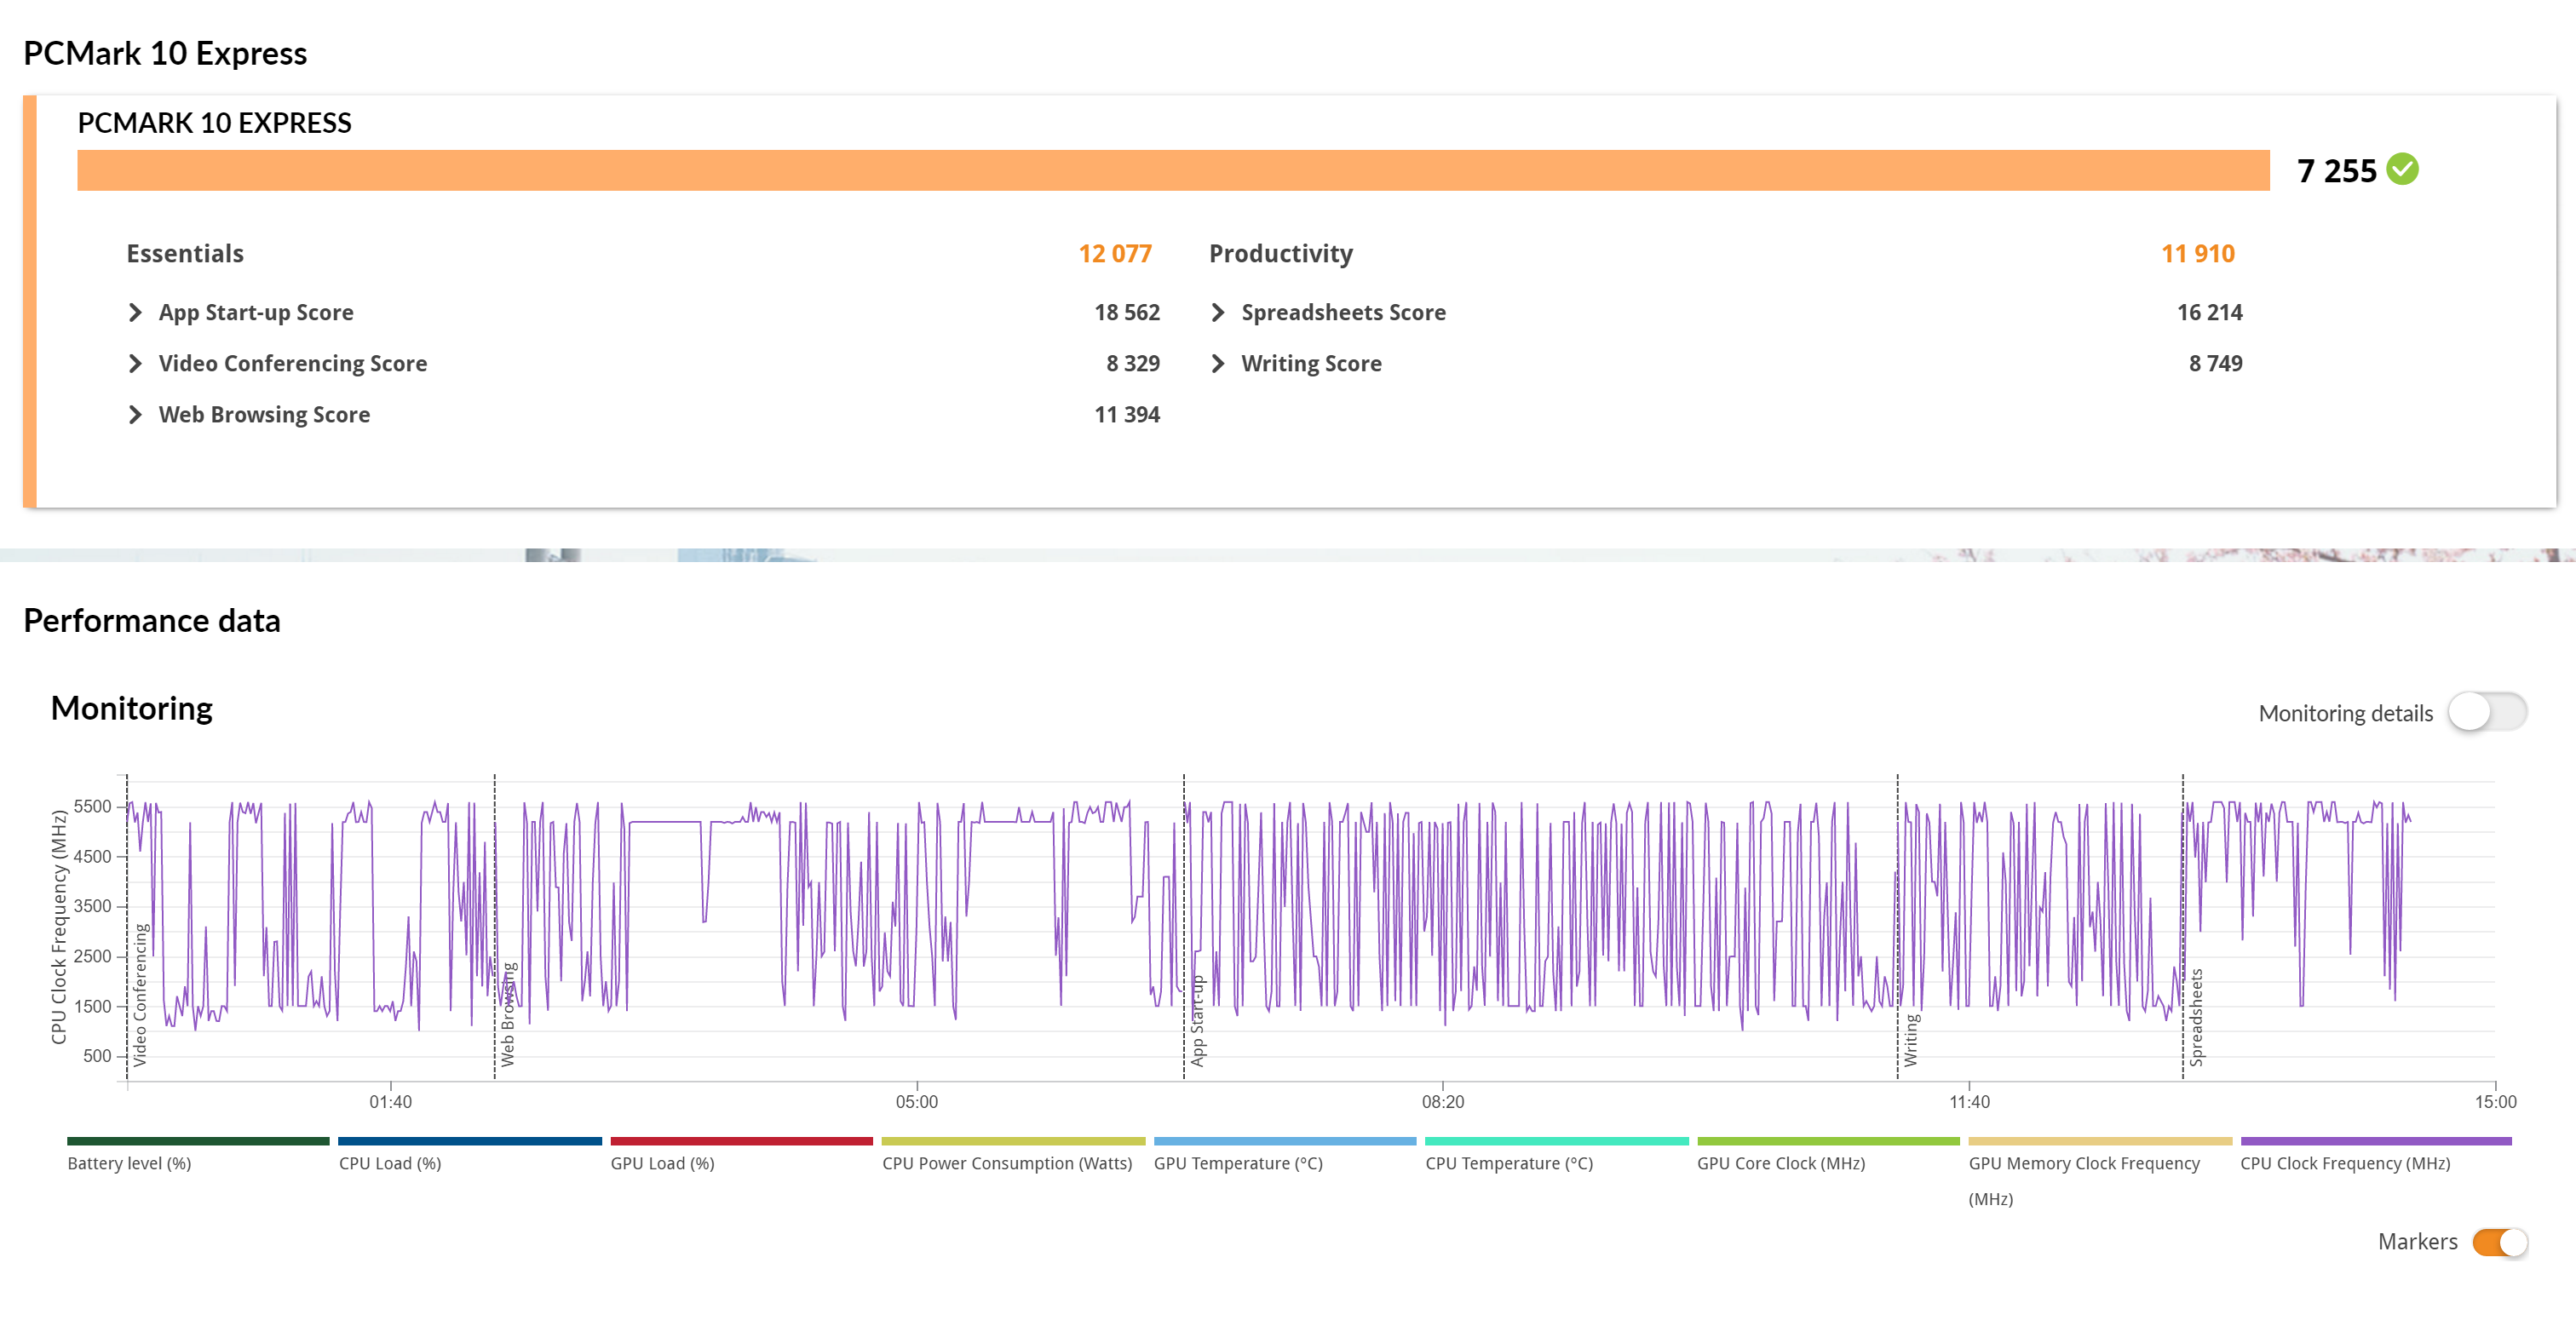Toggle CPU Temperature legend swatch
Image resolution: width=2576 pixels, height=1332 pixels.
click(x=1556, y=1141)
